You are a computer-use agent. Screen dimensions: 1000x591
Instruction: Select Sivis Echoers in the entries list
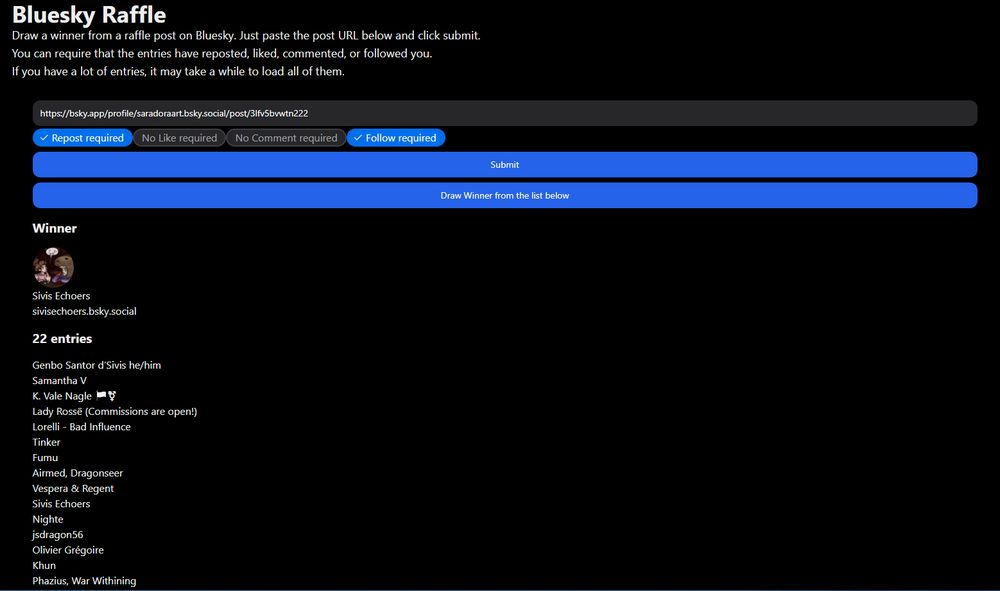coord(61,504)
